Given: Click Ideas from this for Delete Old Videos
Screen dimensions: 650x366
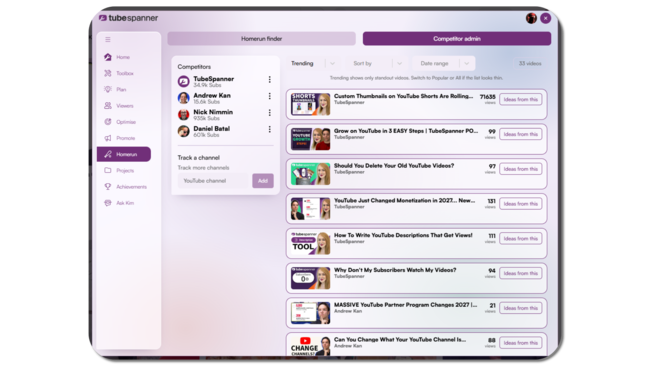Looking at the screenshot, I should tap(521, 169).
